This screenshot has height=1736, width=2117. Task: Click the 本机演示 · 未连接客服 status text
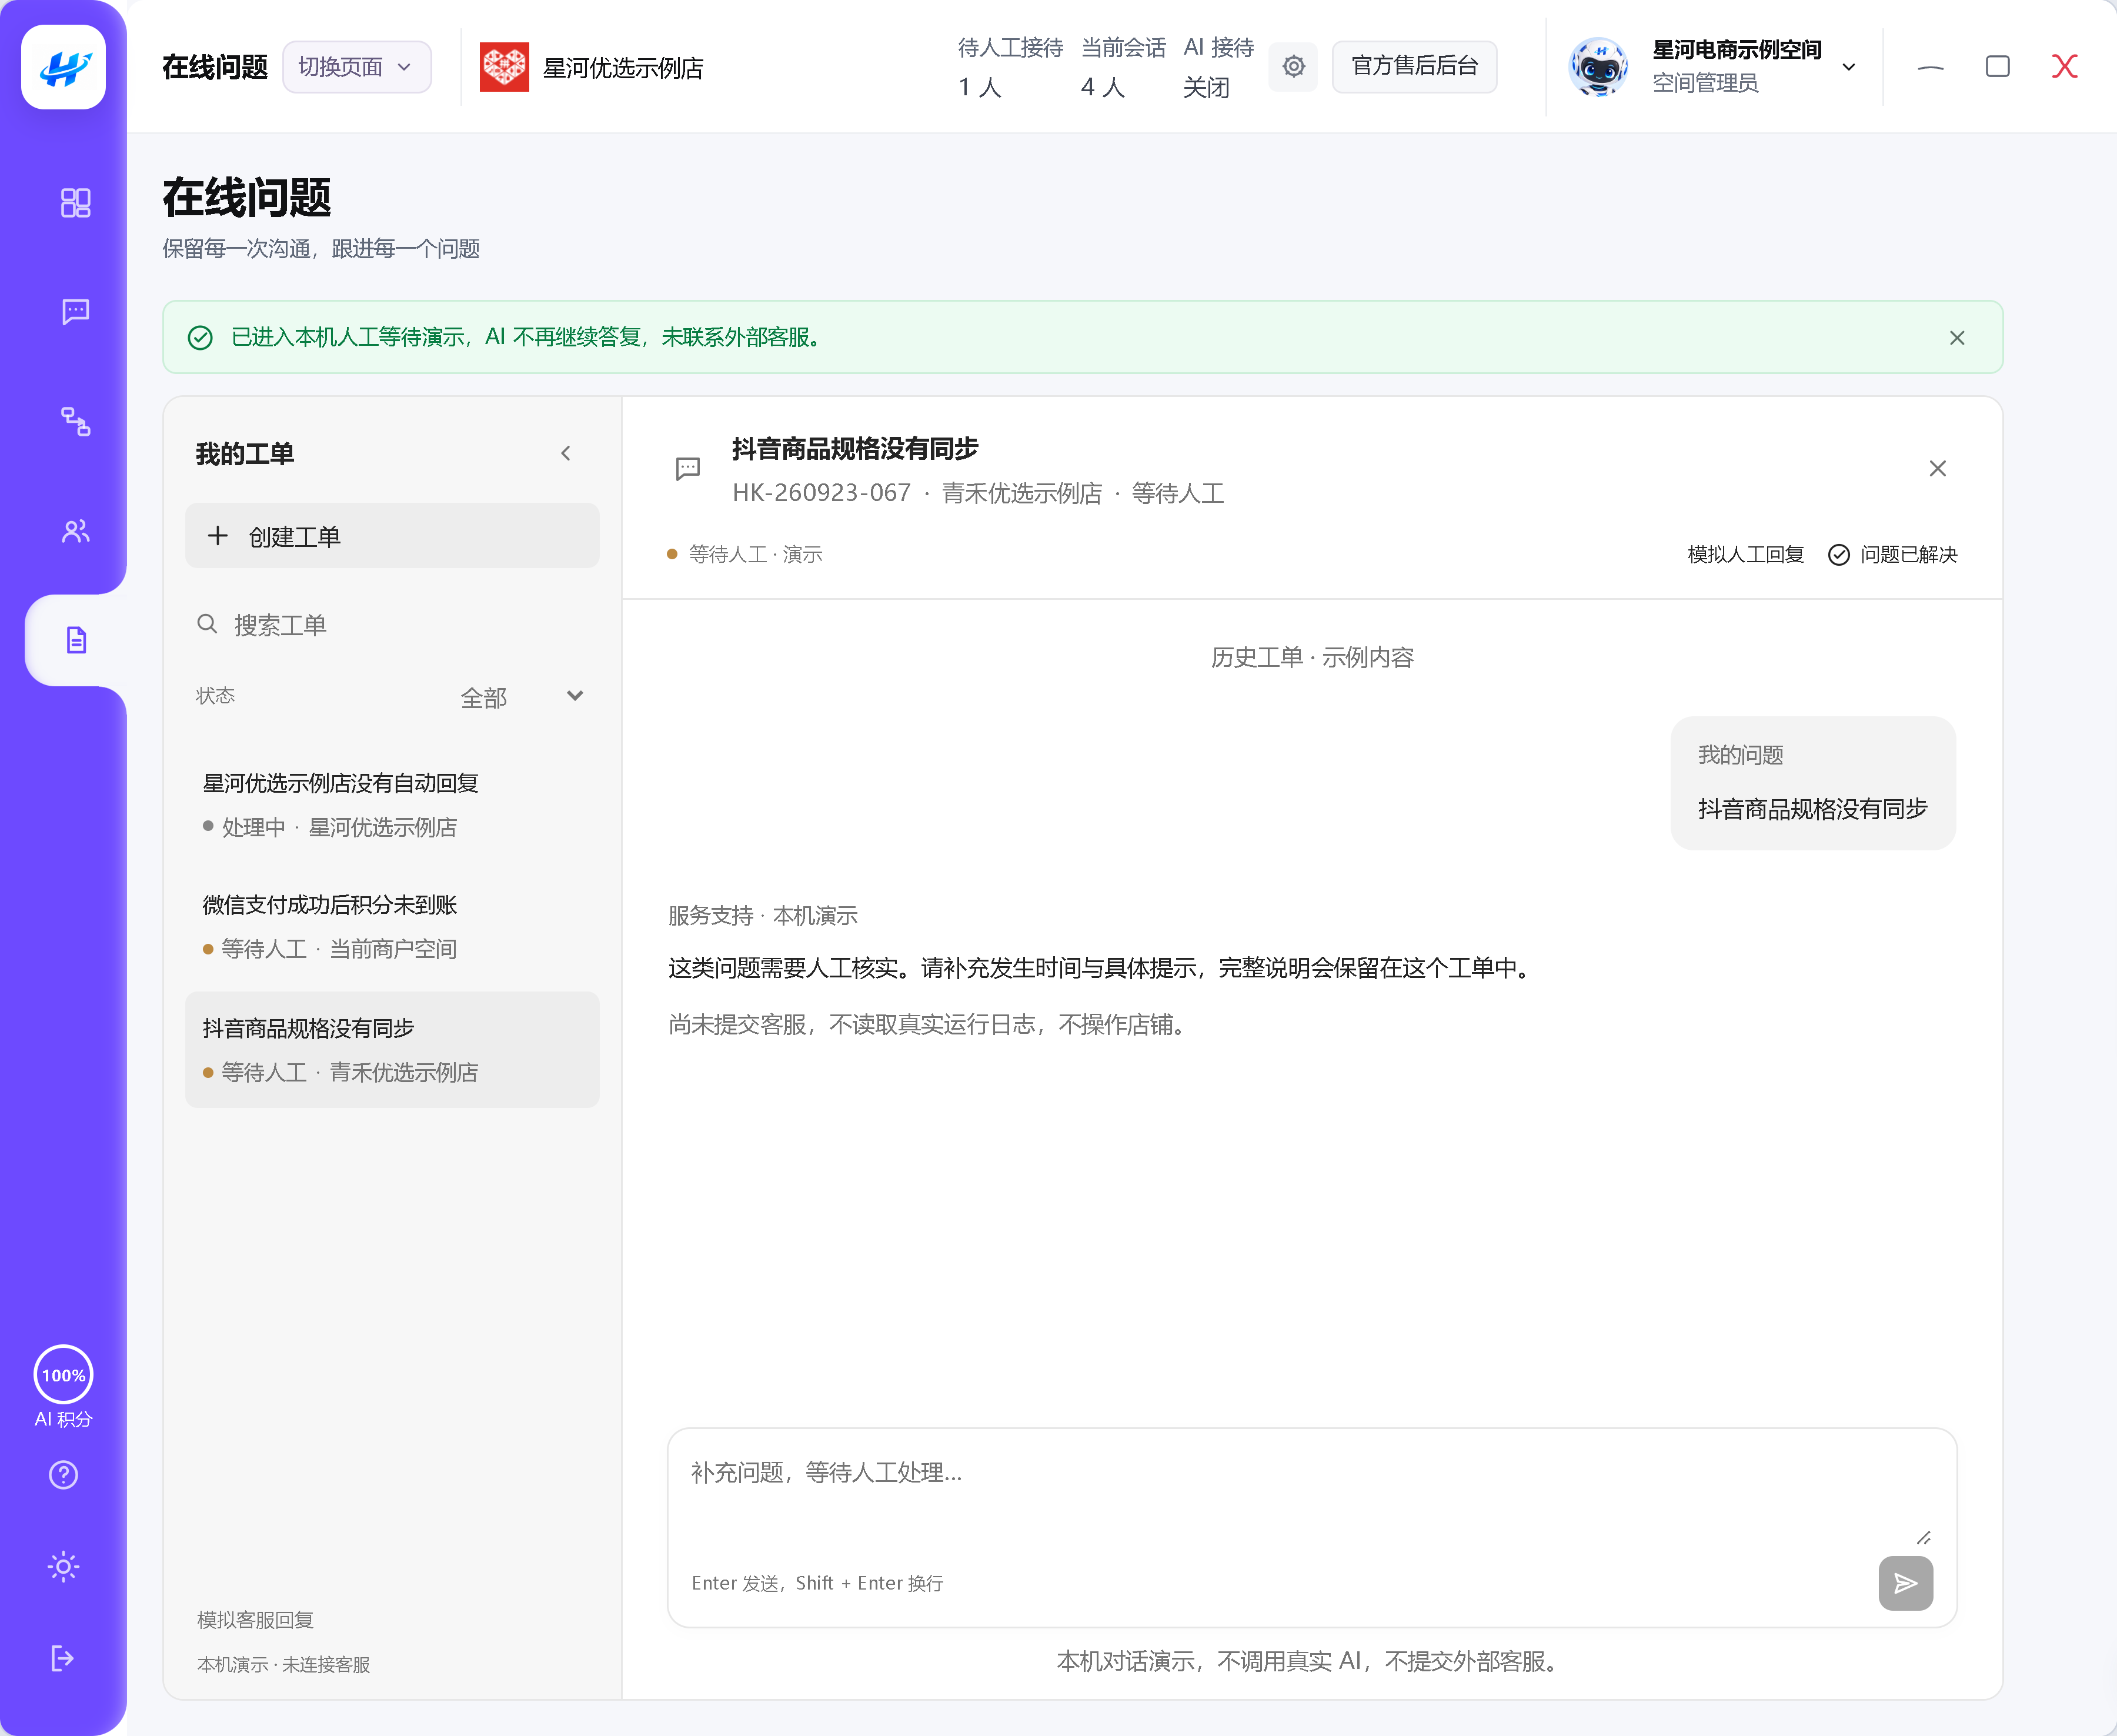point(283,1664)
